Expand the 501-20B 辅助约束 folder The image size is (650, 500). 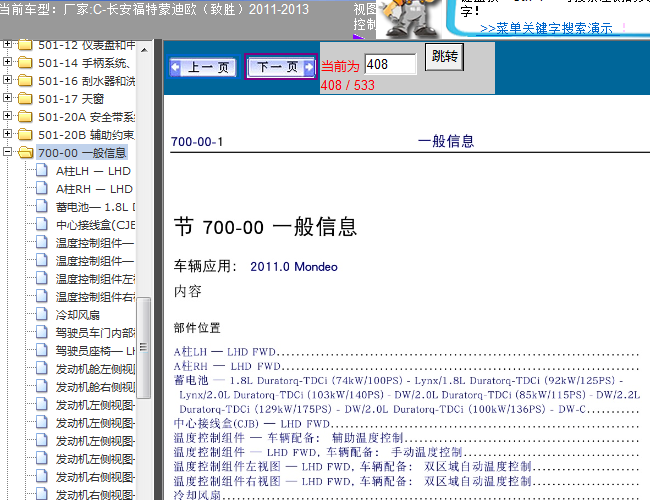click(x=7, y=133)
